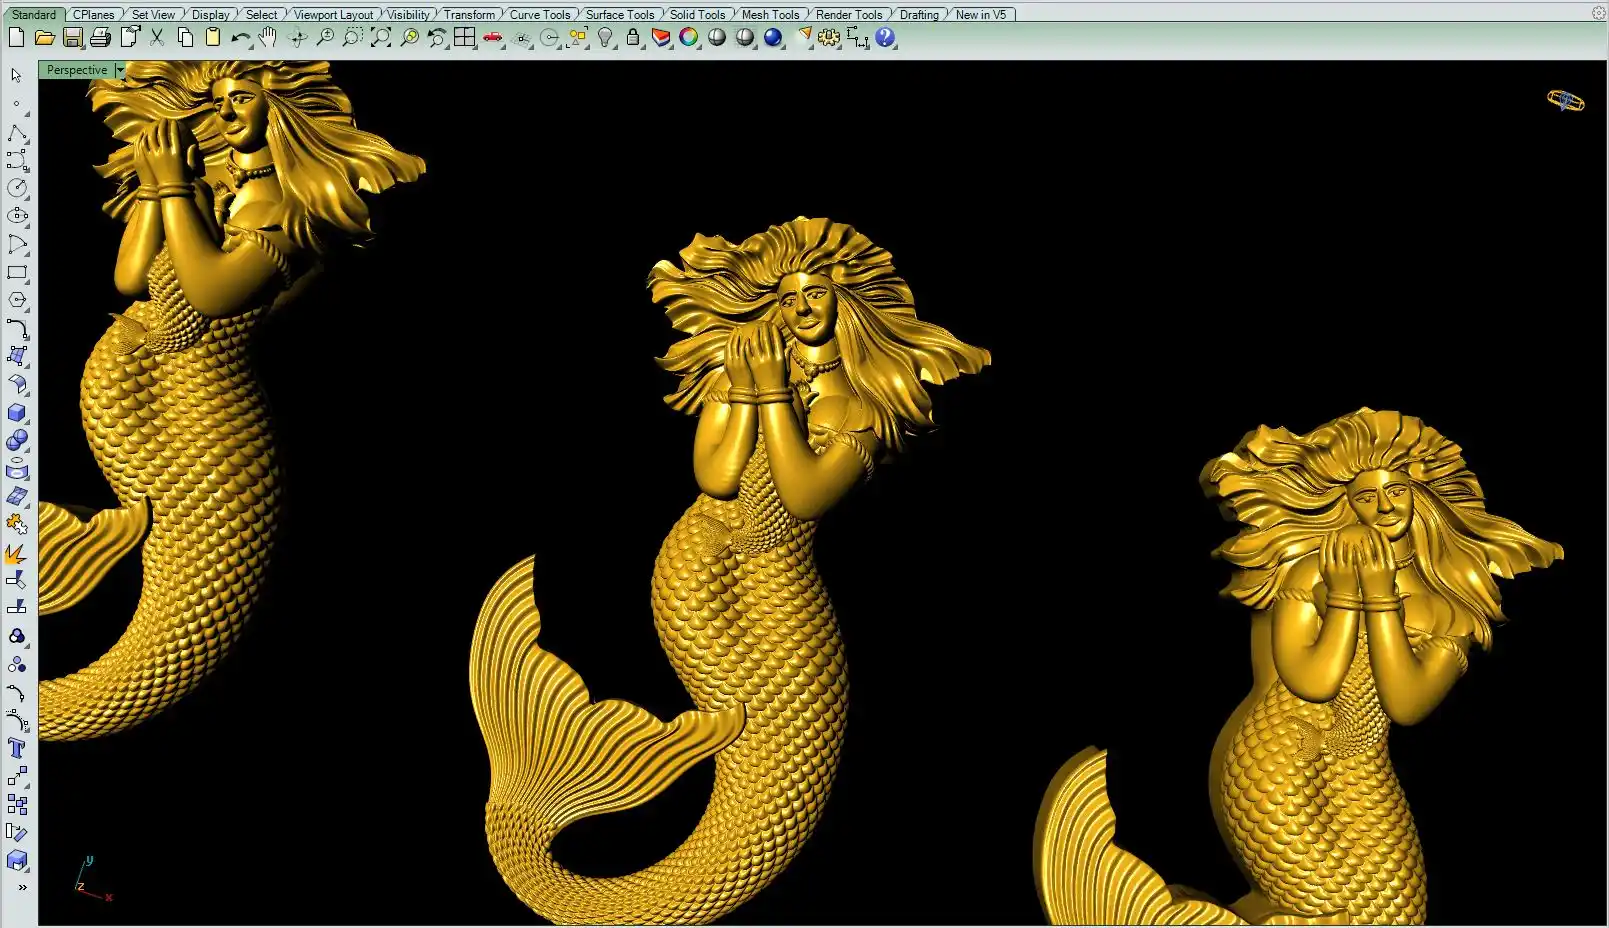Toggle hide objects light bulb icon
This screenshot has height=928, width=1609.
click(x=605, y=38)
